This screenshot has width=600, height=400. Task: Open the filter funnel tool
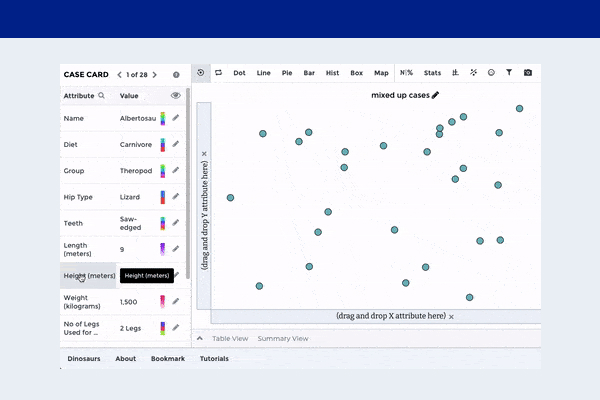pos(509,73)
